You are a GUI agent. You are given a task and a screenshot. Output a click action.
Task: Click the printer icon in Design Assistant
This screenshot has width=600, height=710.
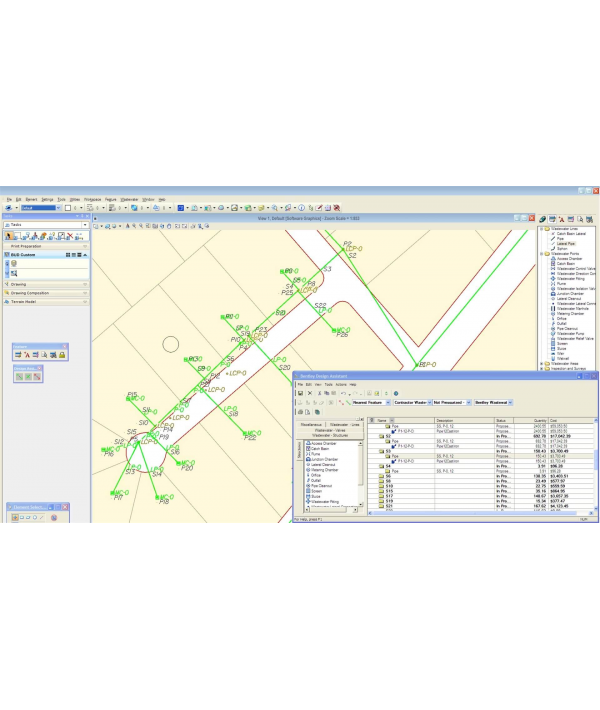pyautogui.click(x=300, y=412)
